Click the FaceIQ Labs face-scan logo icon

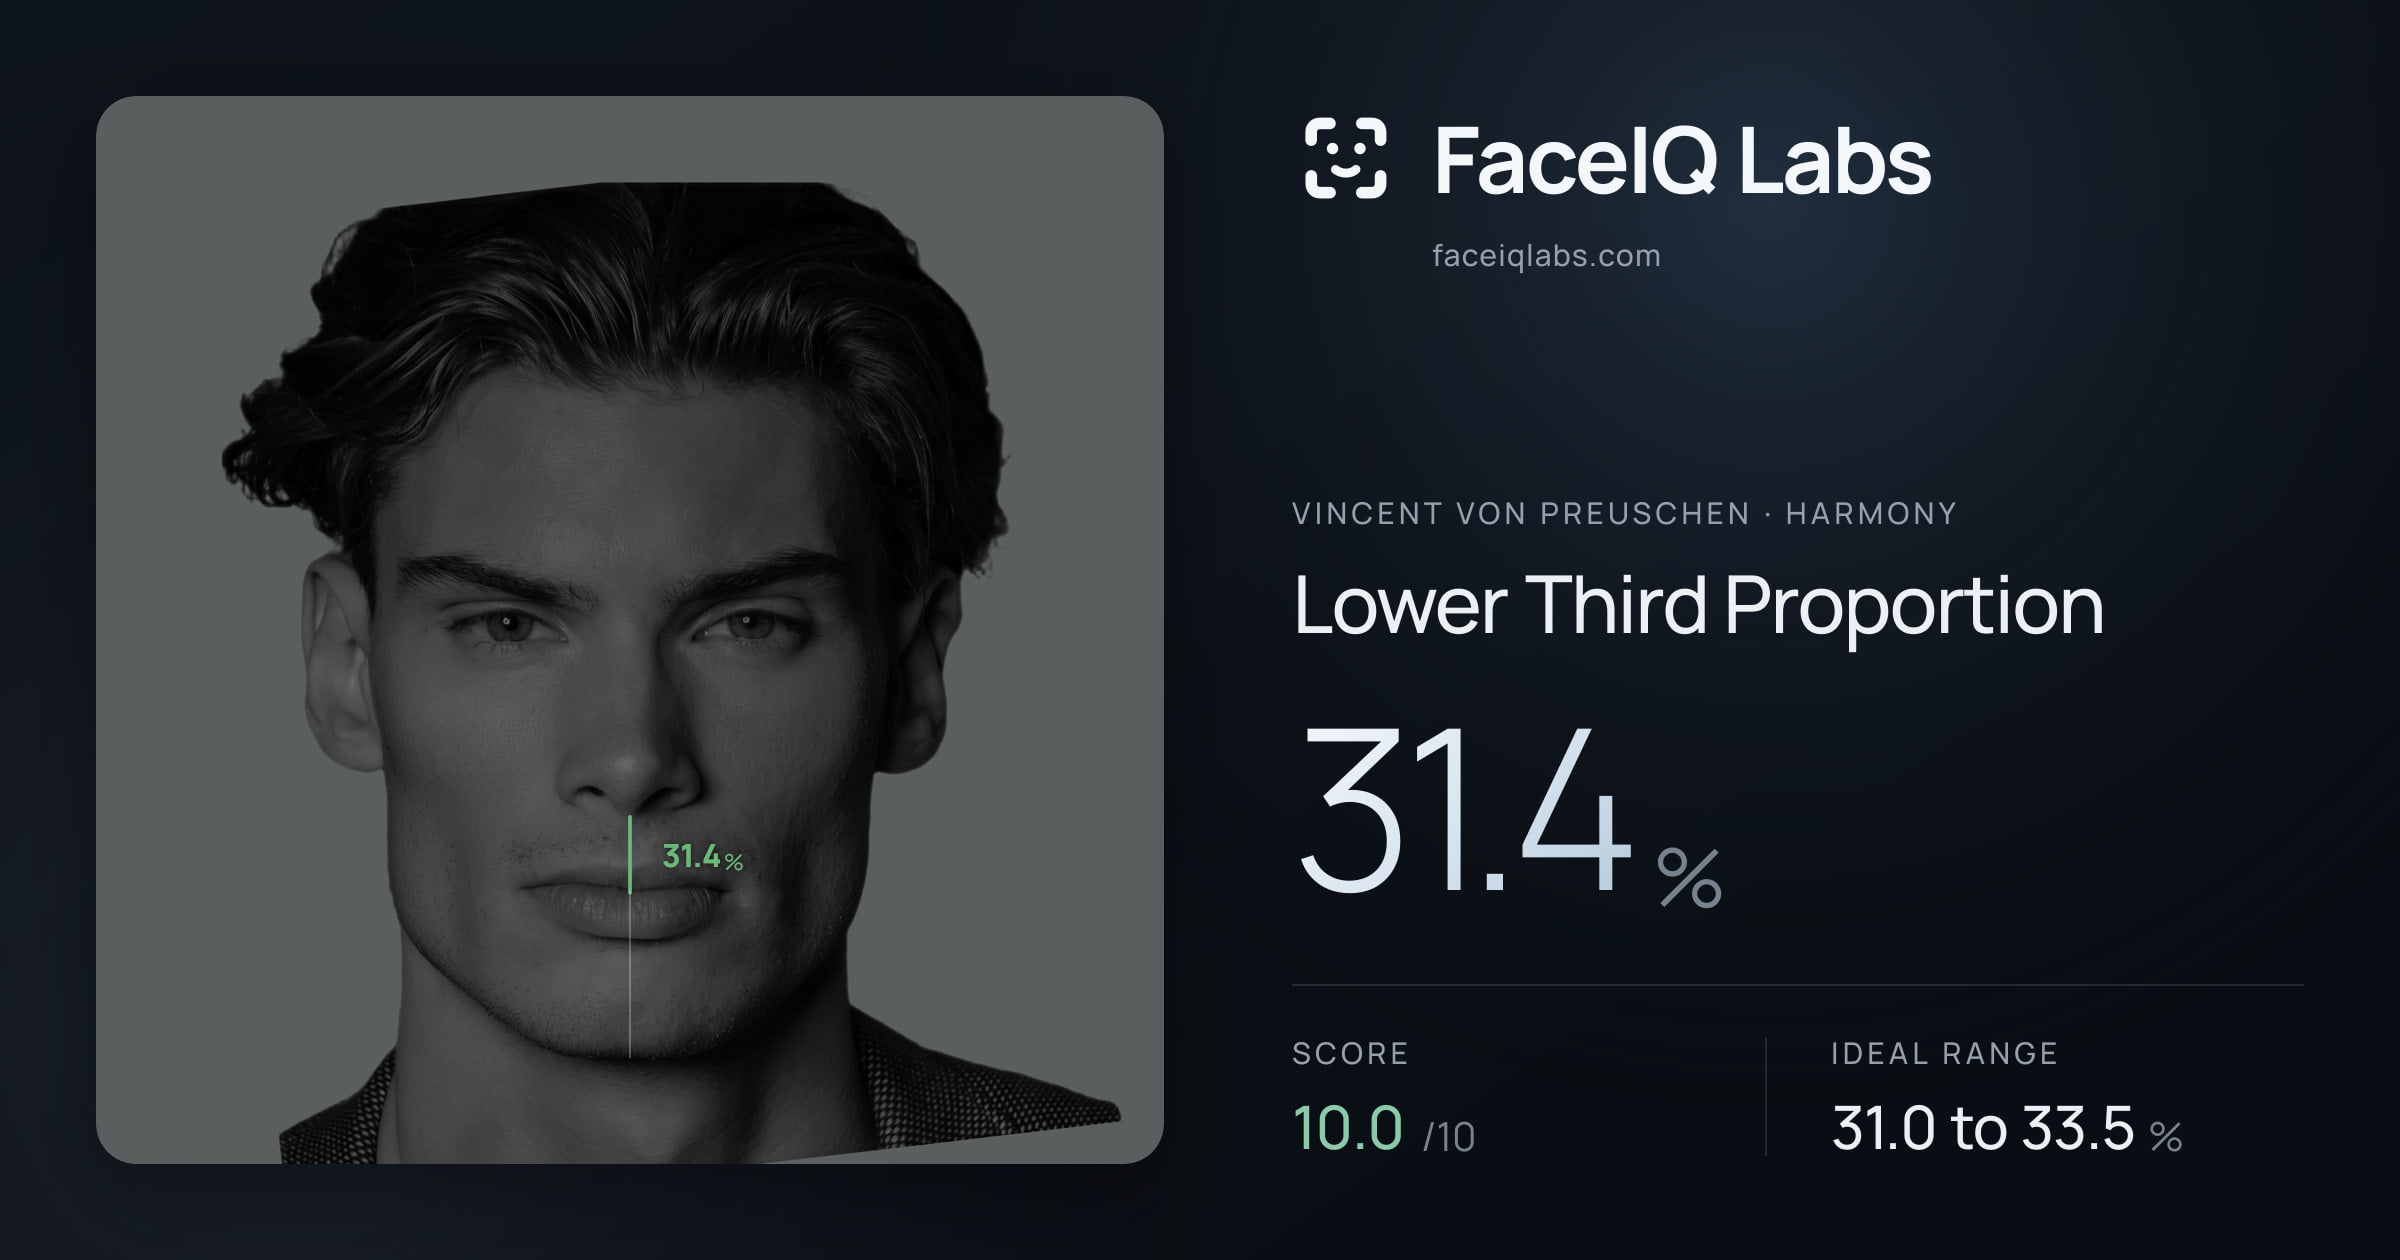click(x=1345, y=158)
